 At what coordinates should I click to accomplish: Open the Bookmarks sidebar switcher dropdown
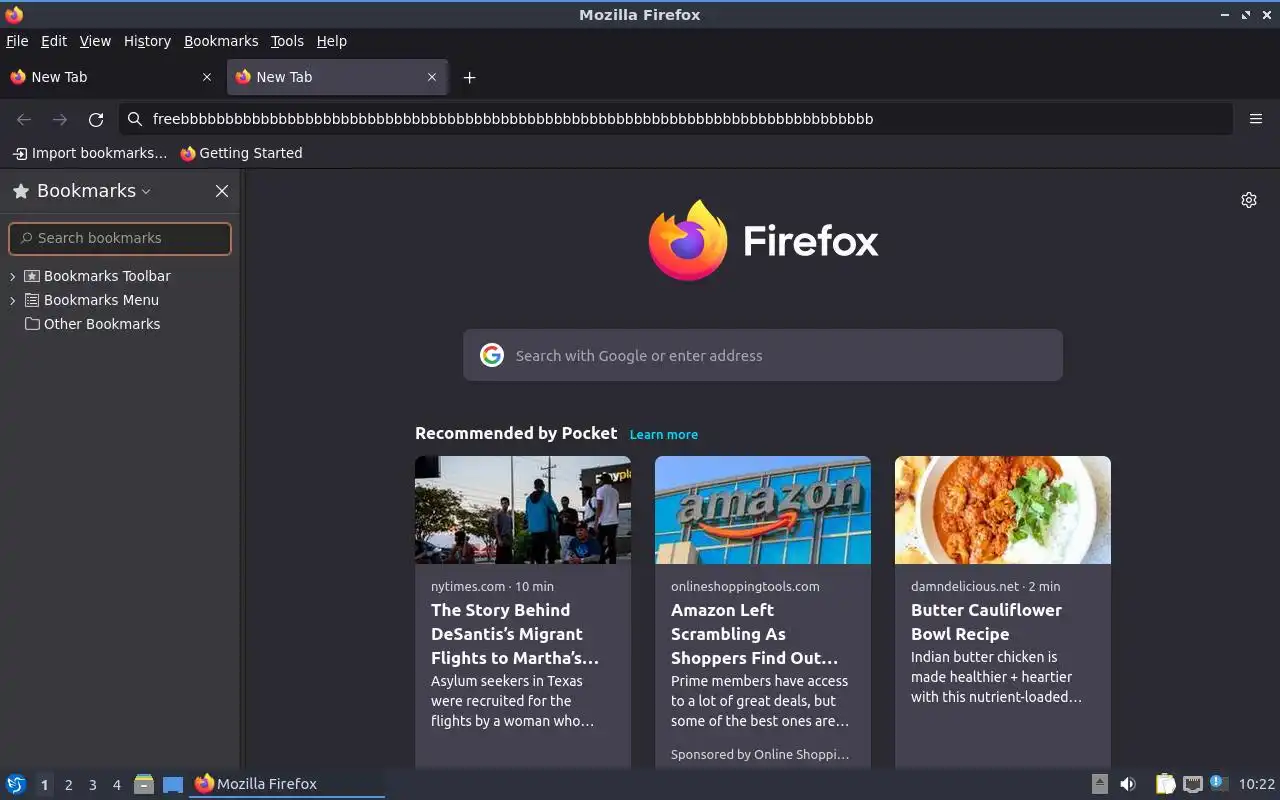pyautogui.click(x=146, y=191)
